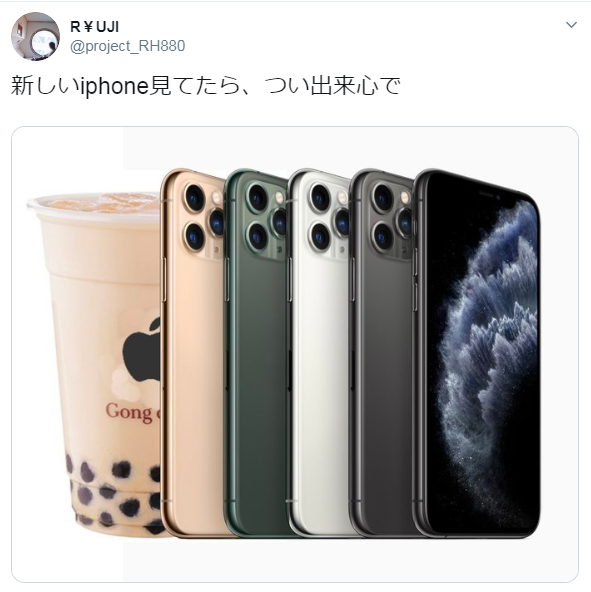Image resolution: width=591 pixels, height=592 pixels.
Task: Select the tweet text about the new iphone
Action: (x=205, y=86)
